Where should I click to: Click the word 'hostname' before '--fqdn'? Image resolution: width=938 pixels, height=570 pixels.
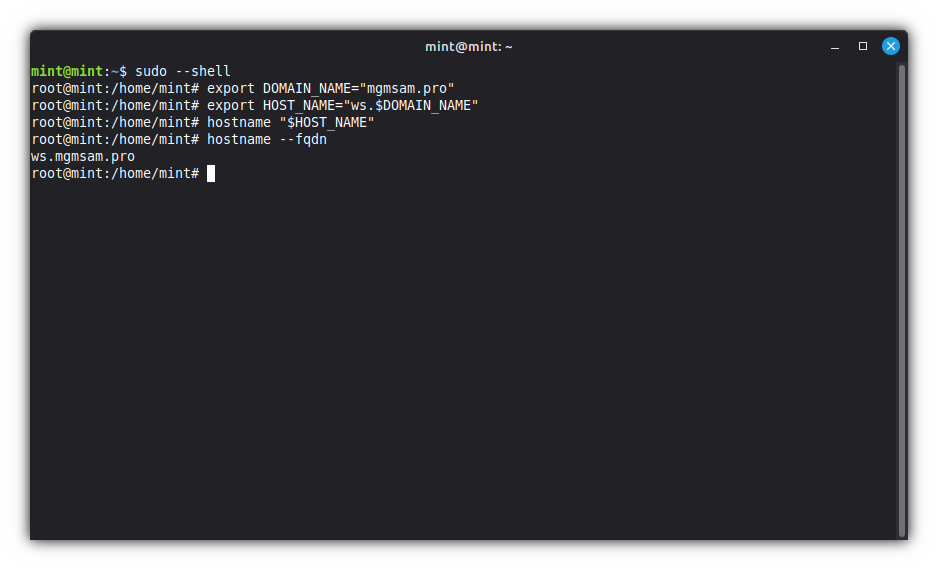coord(239,139)
